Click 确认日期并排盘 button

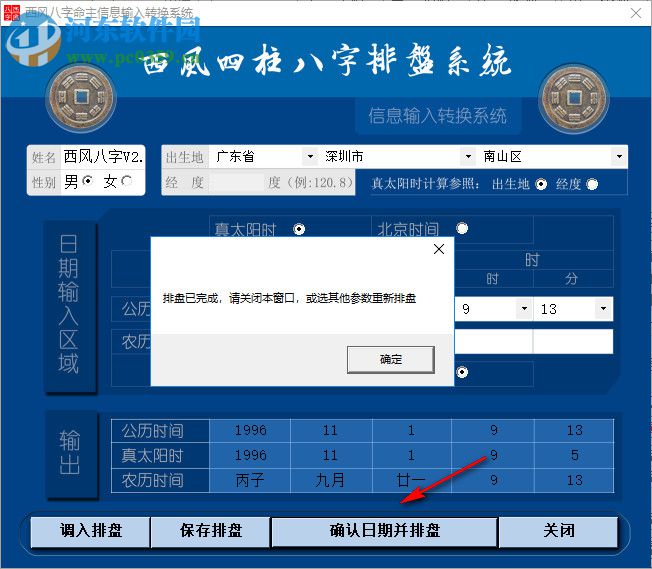tap(385, 531)
